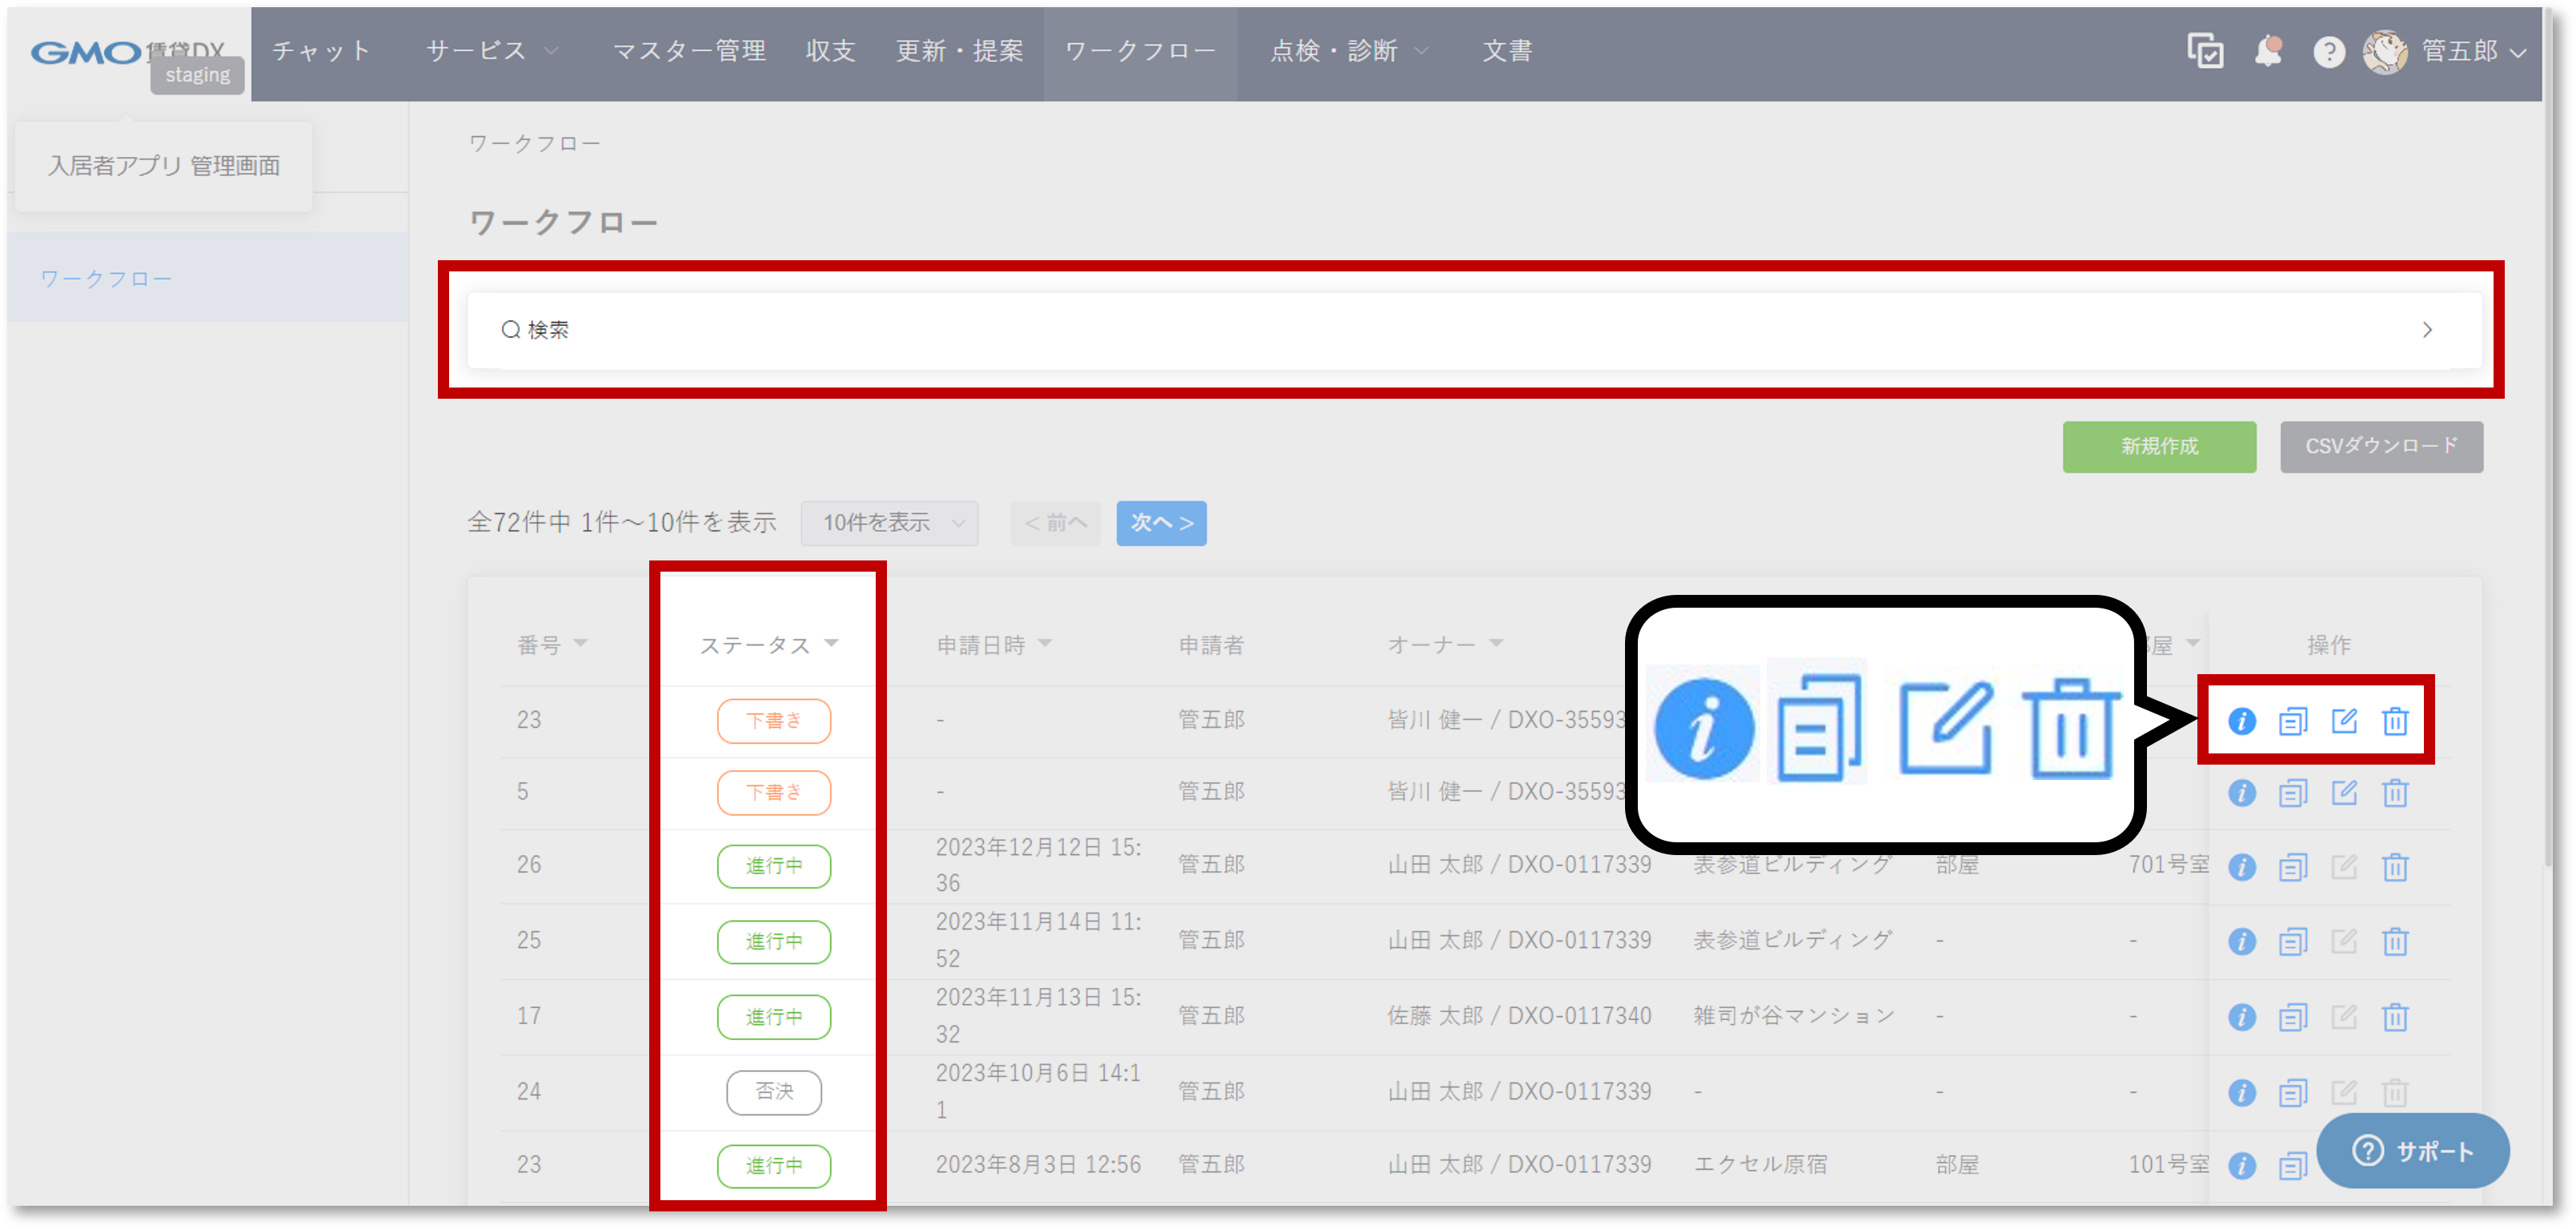Duplicate workflow number 25 via copy icon
This screenshot has height=1229, width=2576.
(2292, 941)
